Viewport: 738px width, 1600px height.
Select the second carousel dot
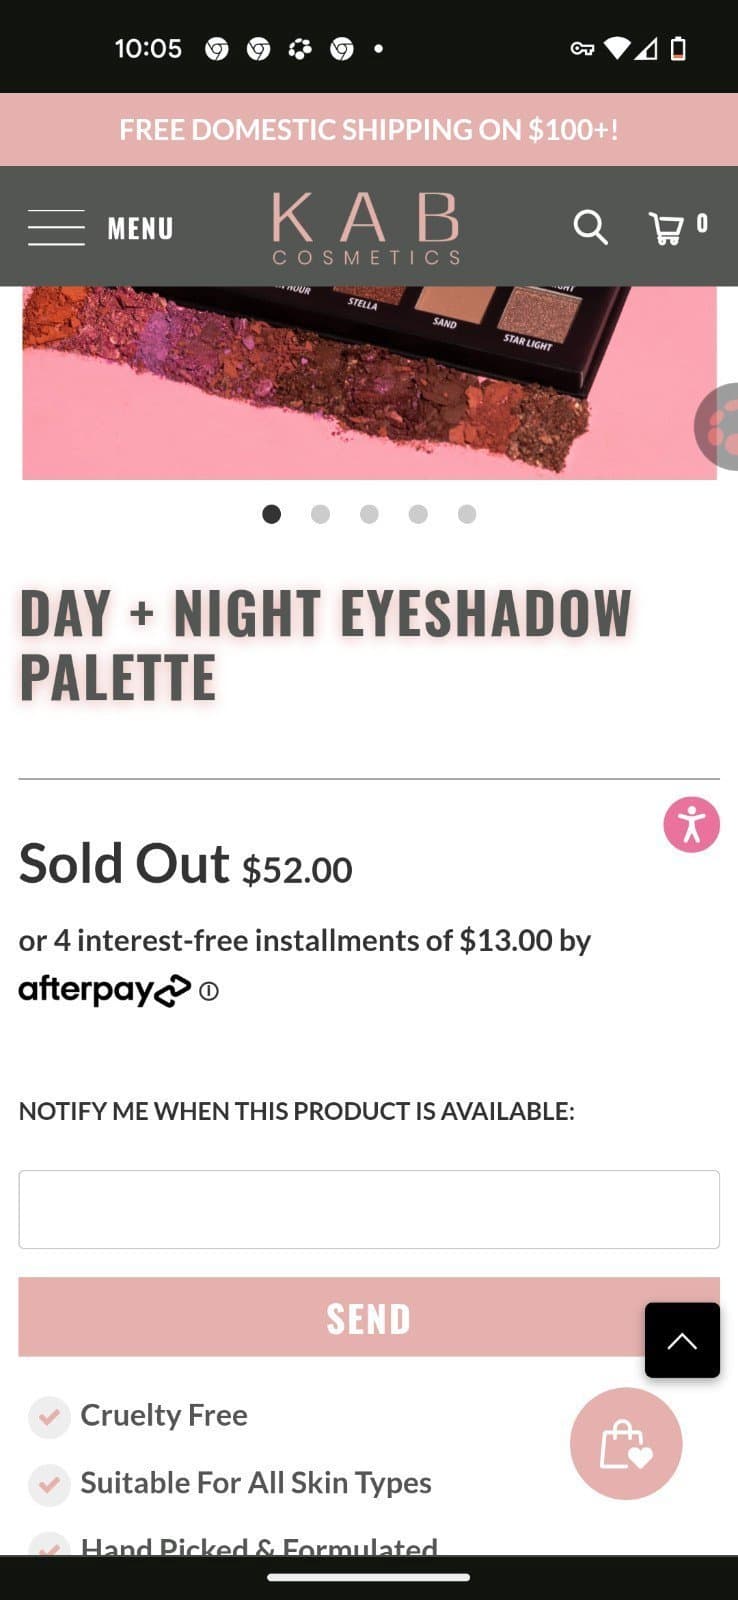click(x=320, y=514)
